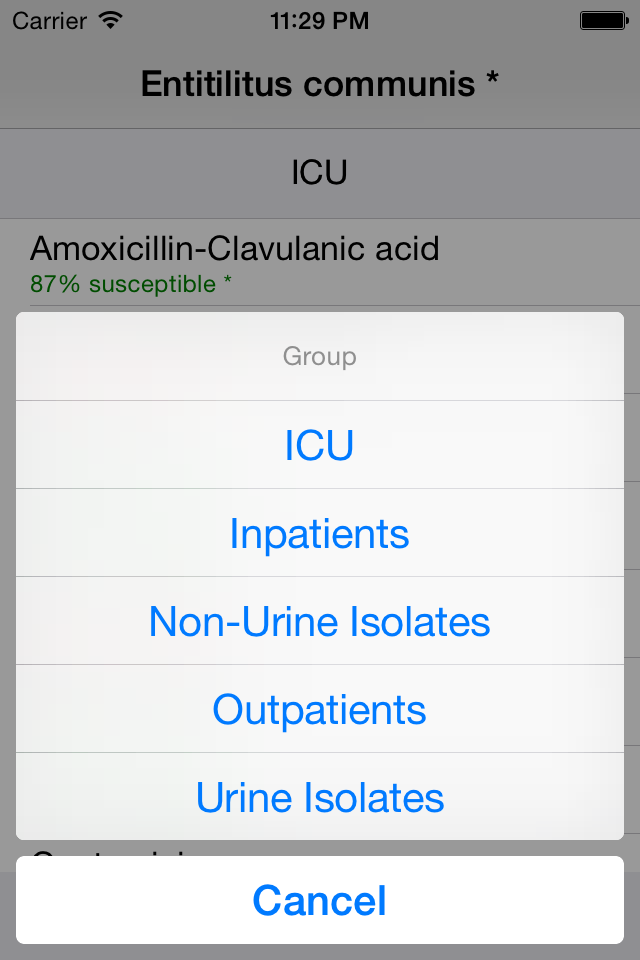
Task: Click the Entitilitus communis title
Action: point(308,84)
